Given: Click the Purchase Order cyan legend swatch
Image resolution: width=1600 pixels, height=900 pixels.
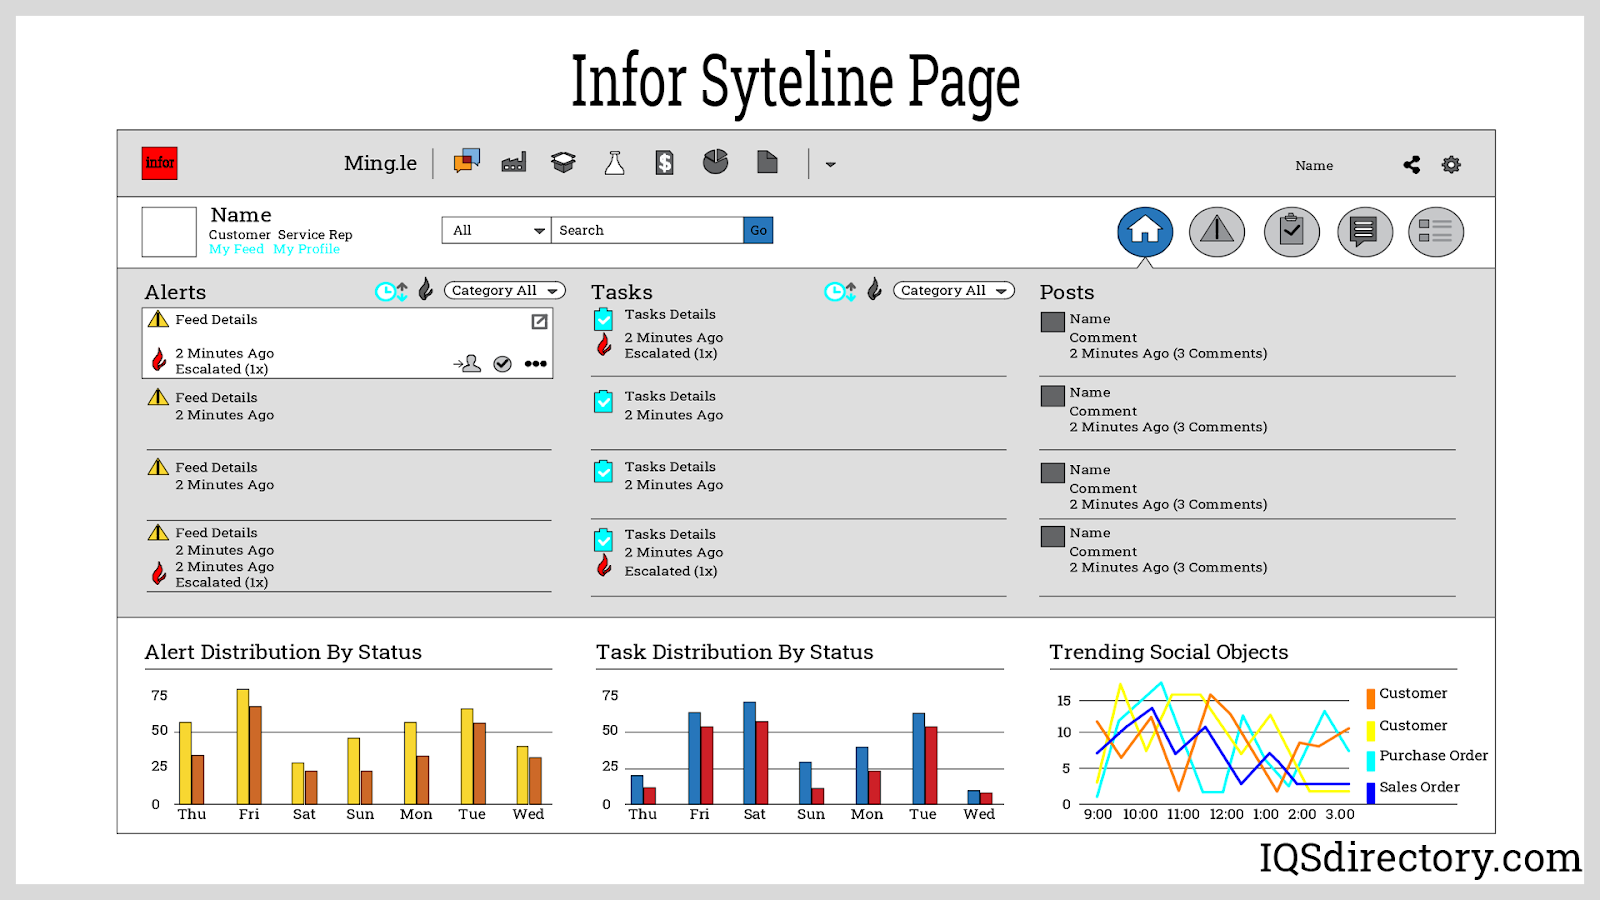Looking at the screenshot, I should (x=1371, y=759).
